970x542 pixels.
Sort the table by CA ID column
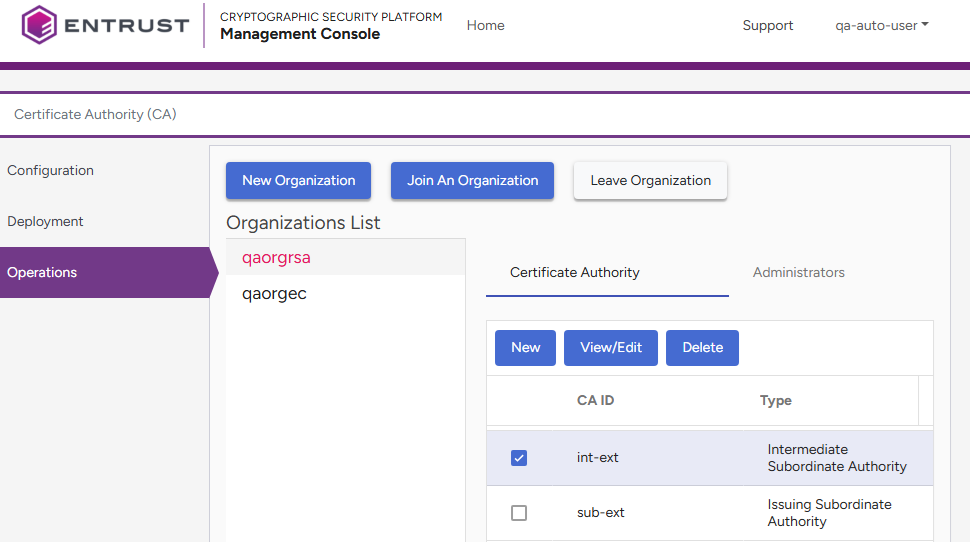(x=595, y=401)
